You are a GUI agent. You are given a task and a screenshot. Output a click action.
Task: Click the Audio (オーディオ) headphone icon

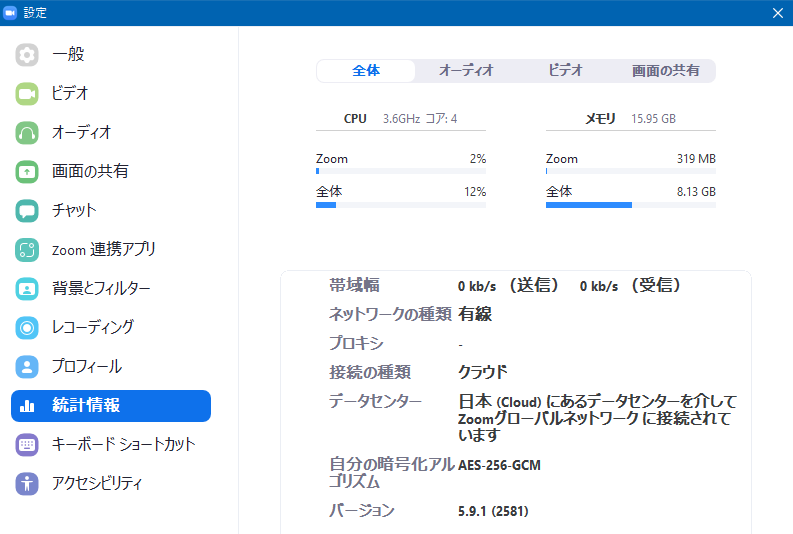pyautogui.click(x=27, y=133)
